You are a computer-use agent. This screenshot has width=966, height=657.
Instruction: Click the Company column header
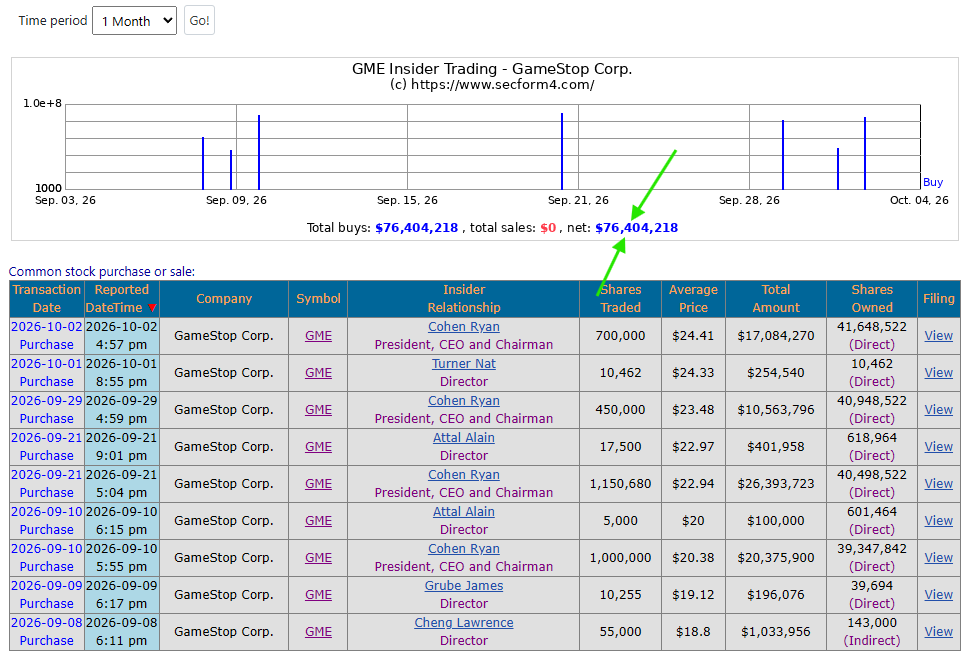[x=224, y=299]
